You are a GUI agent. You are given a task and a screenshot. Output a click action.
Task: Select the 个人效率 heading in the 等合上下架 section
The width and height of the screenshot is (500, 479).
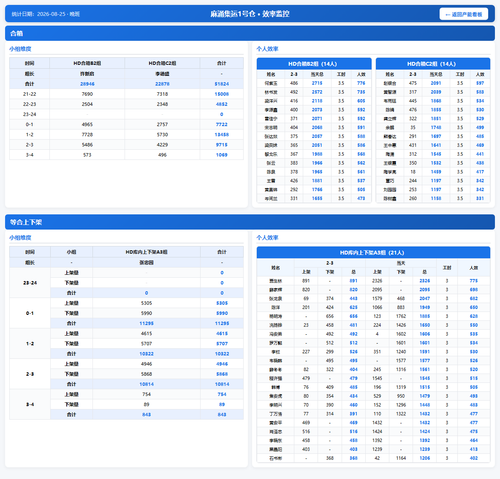tap(267, 238)
